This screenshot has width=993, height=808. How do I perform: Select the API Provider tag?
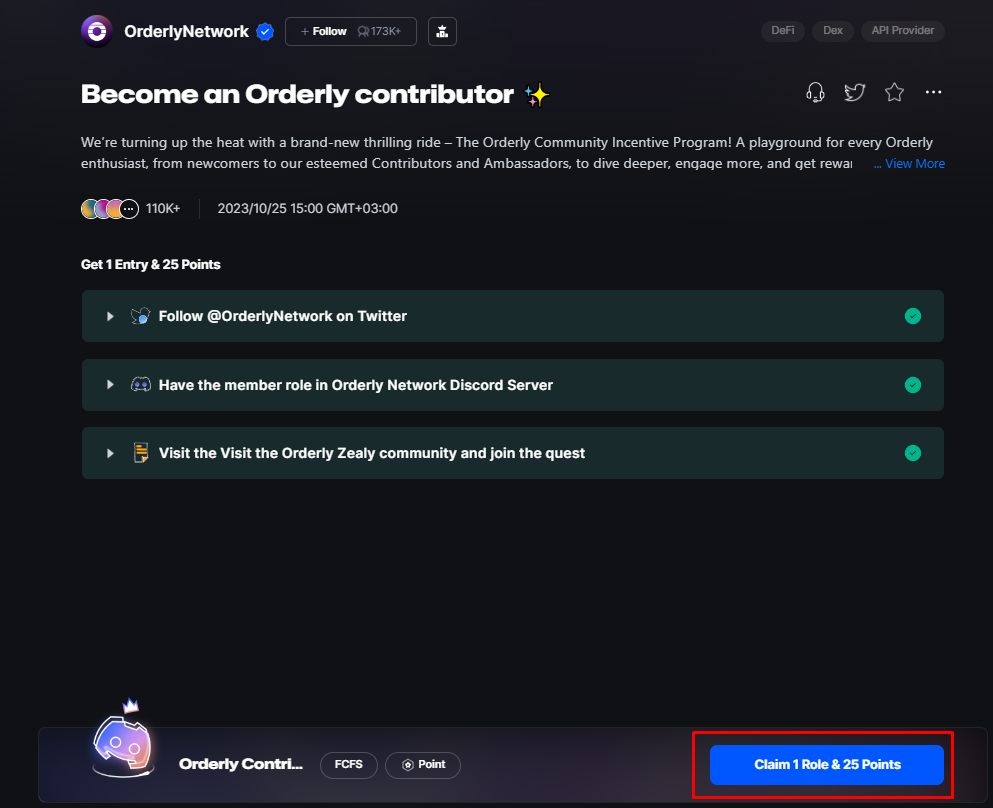[902, 30]
